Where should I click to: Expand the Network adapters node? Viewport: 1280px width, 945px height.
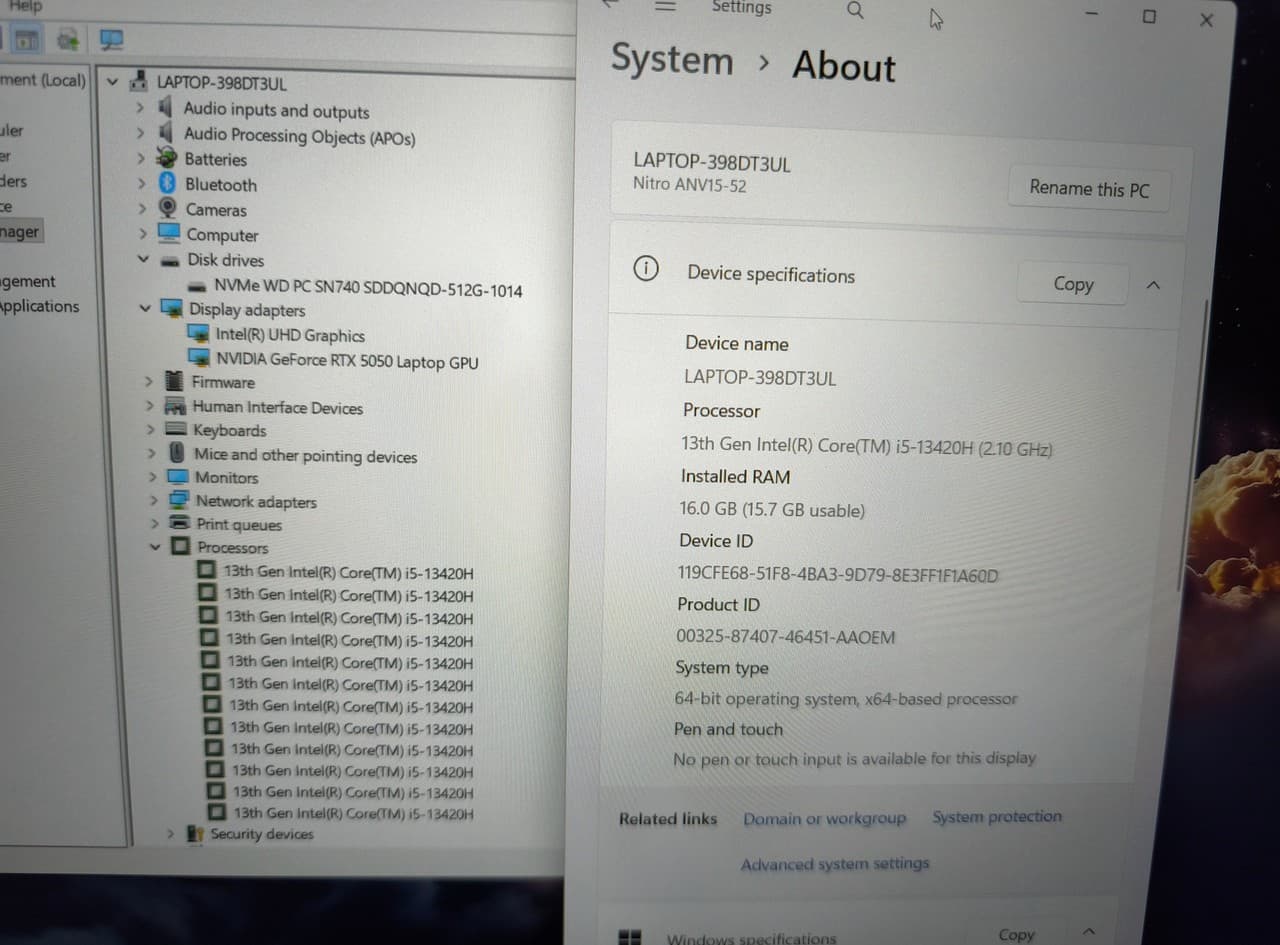(x=153, y=500)
